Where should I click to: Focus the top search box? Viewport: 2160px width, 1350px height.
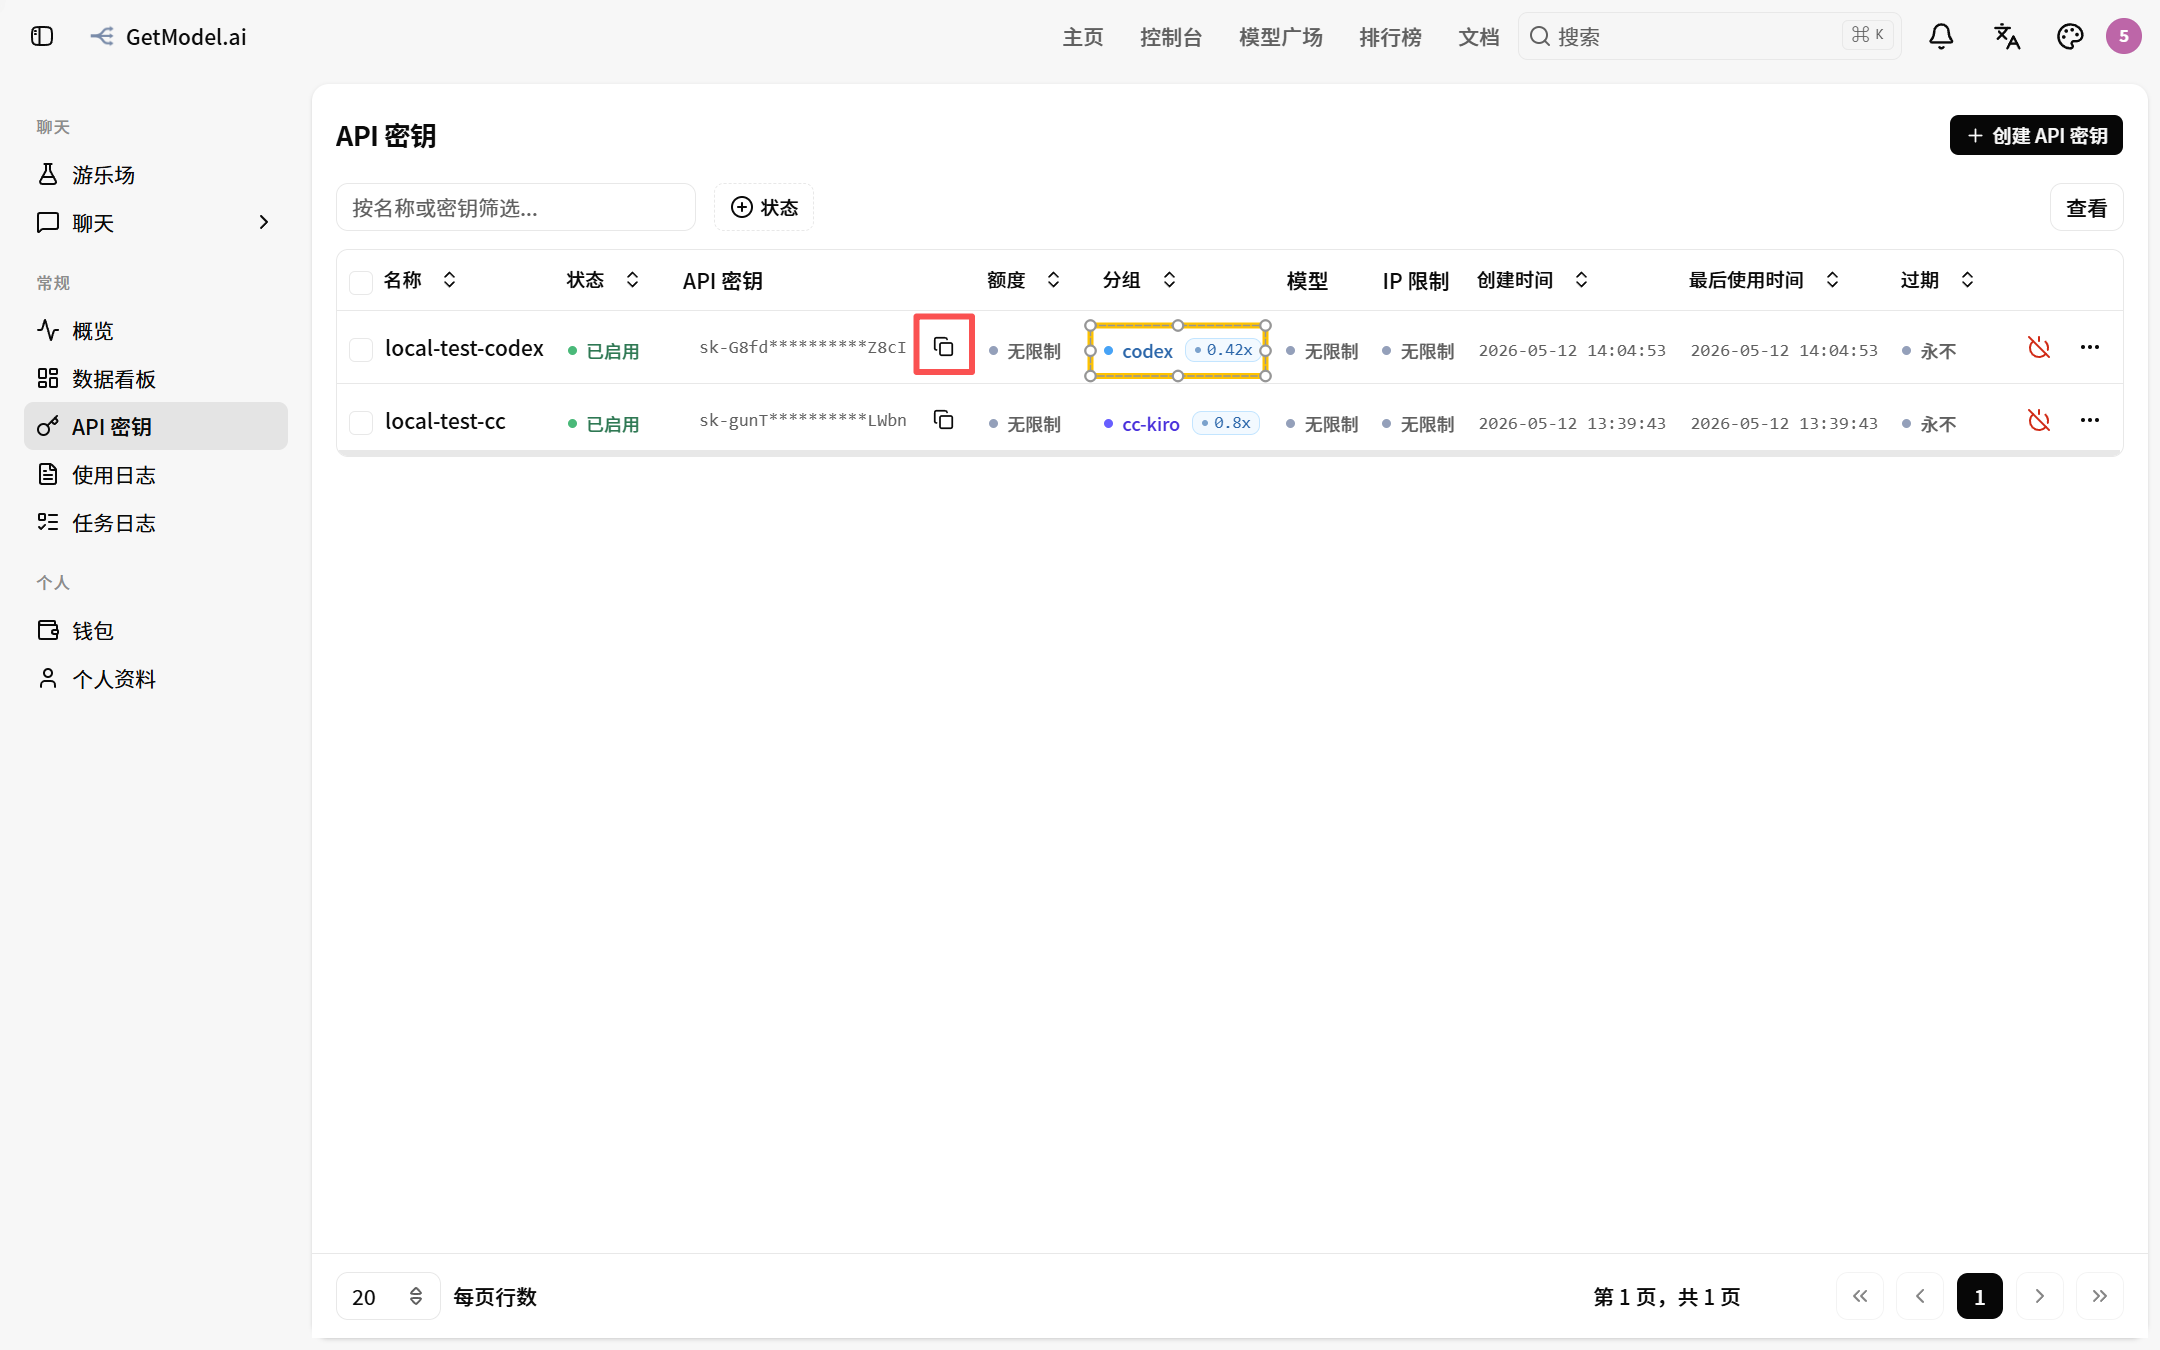pos(1709,37)
